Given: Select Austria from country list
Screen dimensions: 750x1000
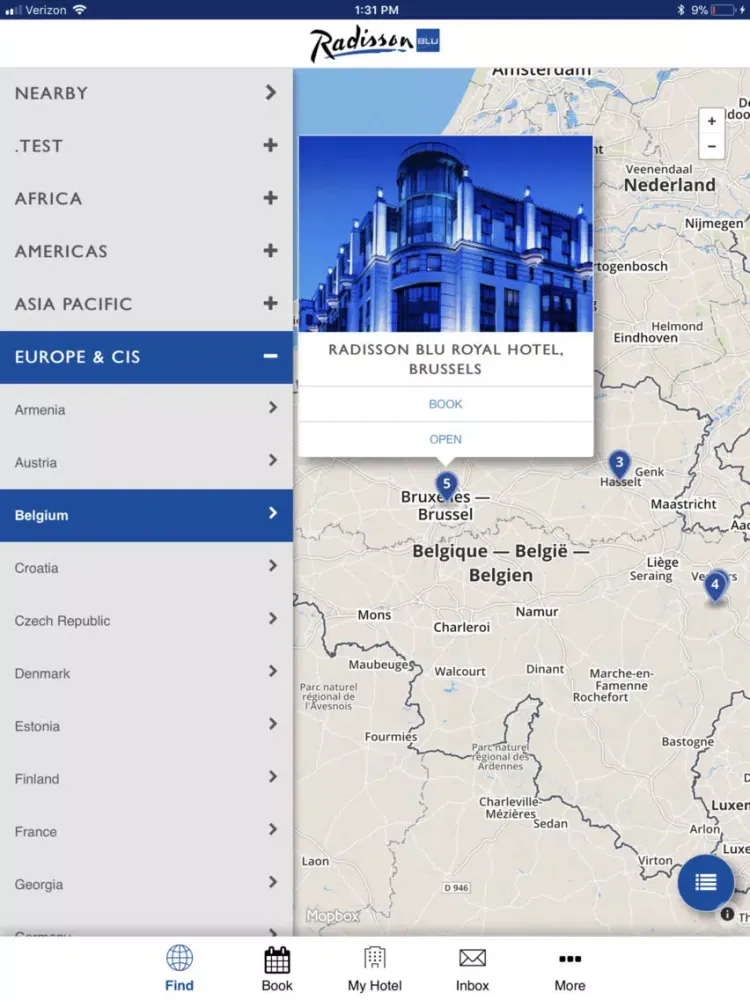Looking at the screenshot, I should pos(146,462).
